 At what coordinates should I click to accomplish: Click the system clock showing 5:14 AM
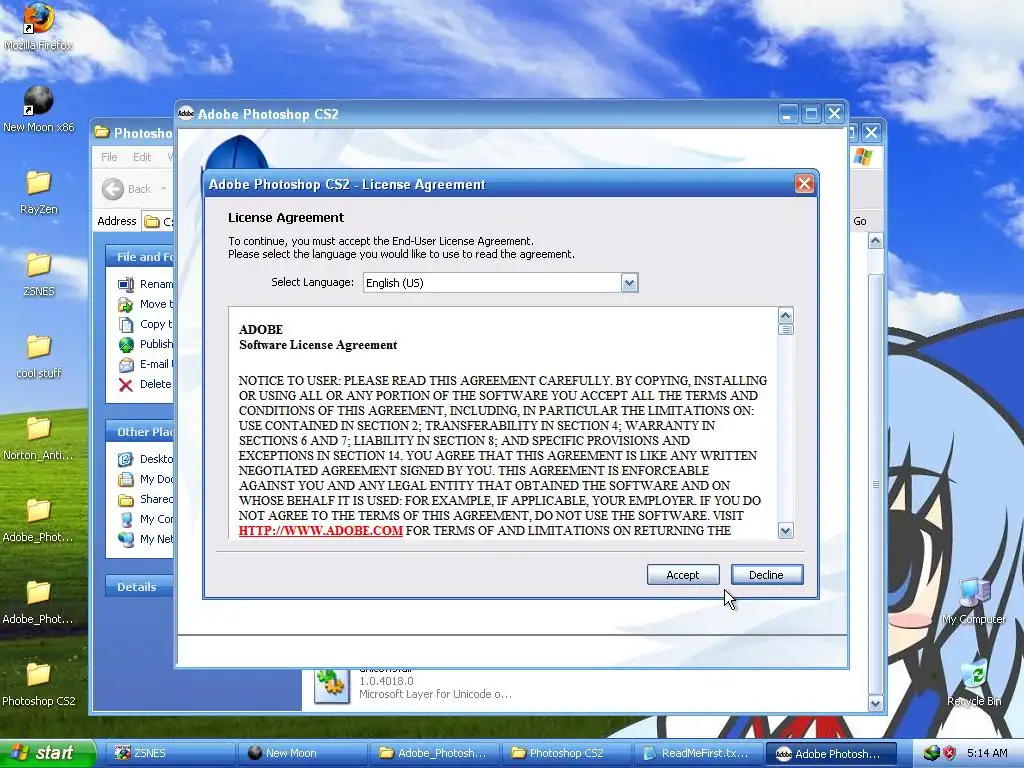click(x=987, y=753)
